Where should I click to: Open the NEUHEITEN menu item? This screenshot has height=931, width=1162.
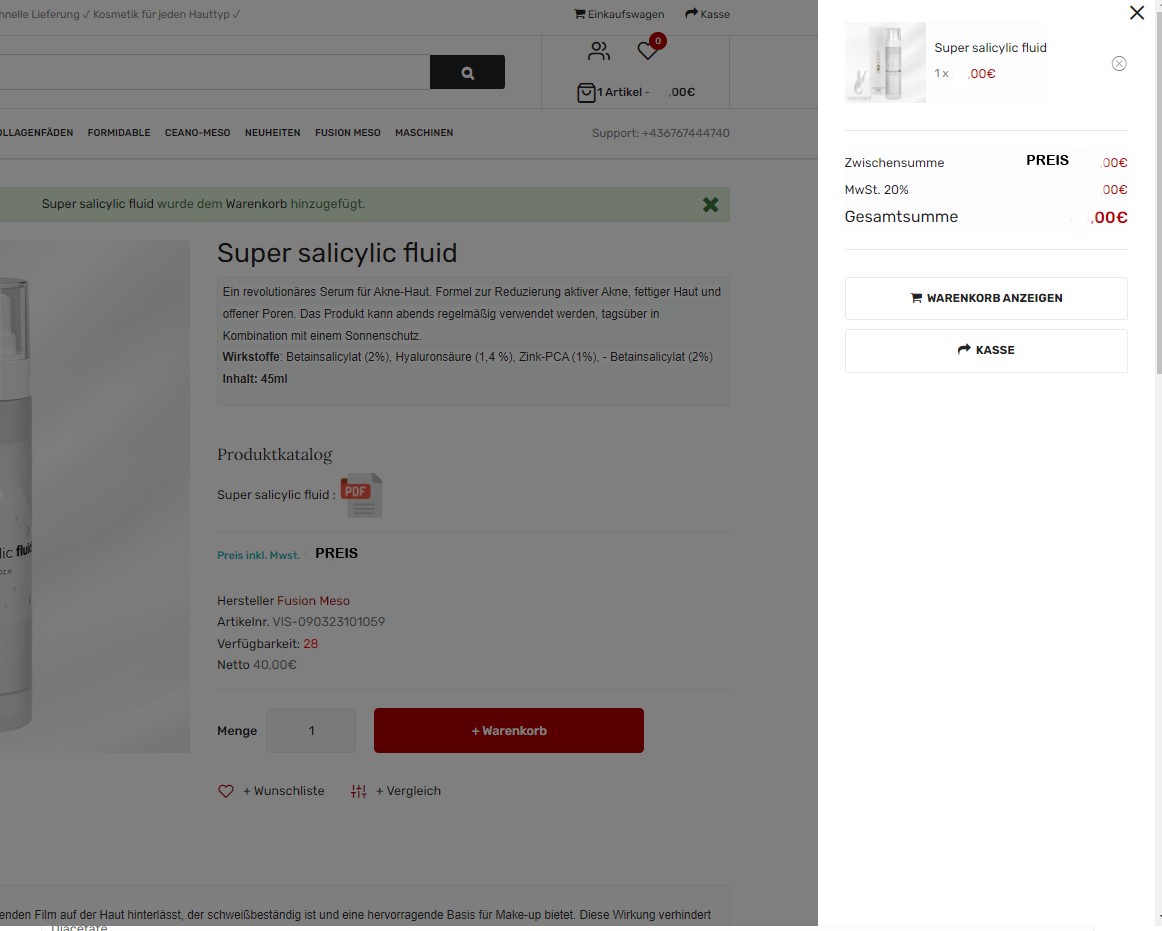272,133
